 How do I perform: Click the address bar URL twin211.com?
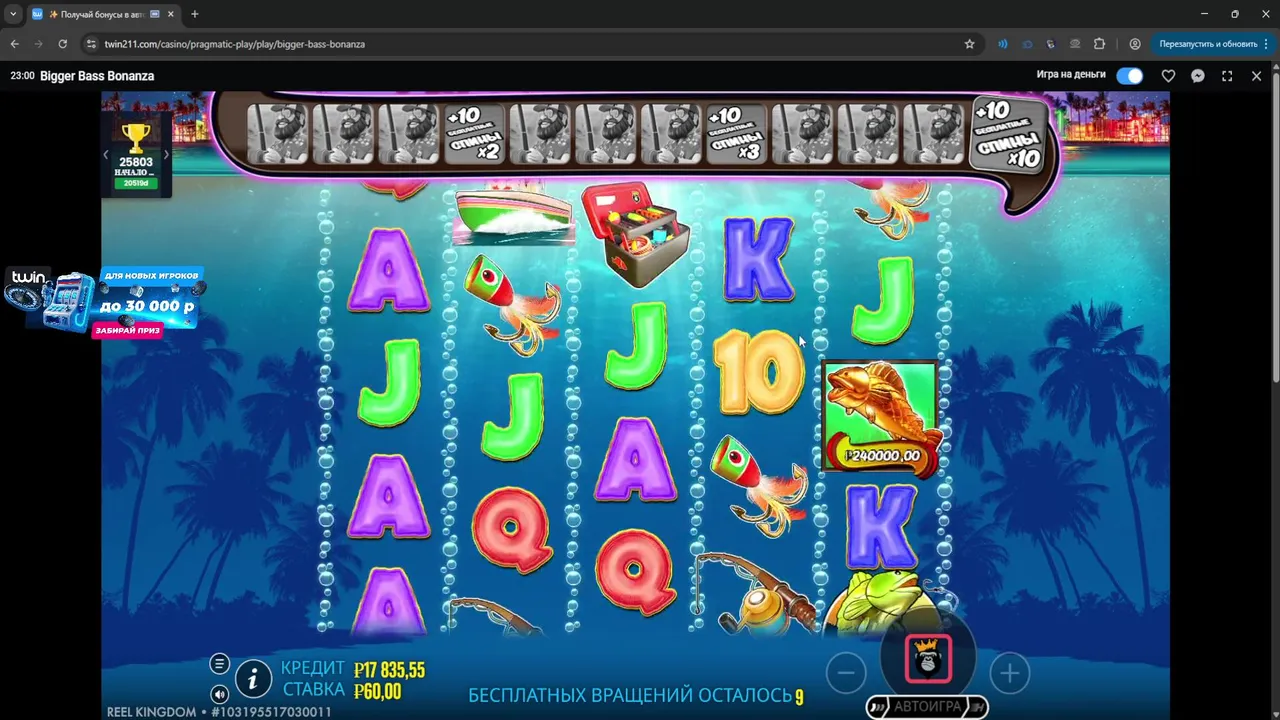235,44
